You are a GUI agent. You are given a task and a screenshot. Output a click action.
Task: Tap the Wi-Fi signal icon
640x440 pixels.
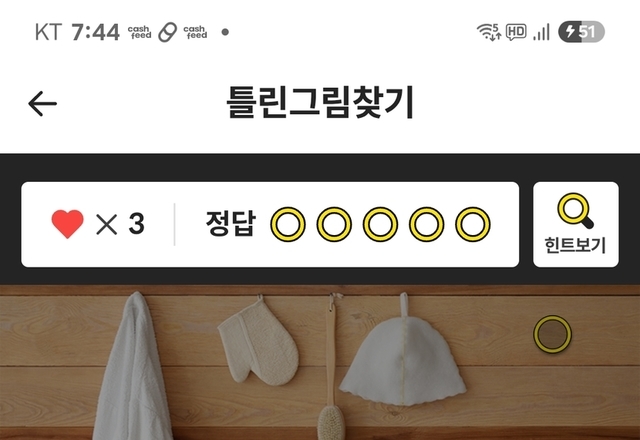tap(489, 32)
